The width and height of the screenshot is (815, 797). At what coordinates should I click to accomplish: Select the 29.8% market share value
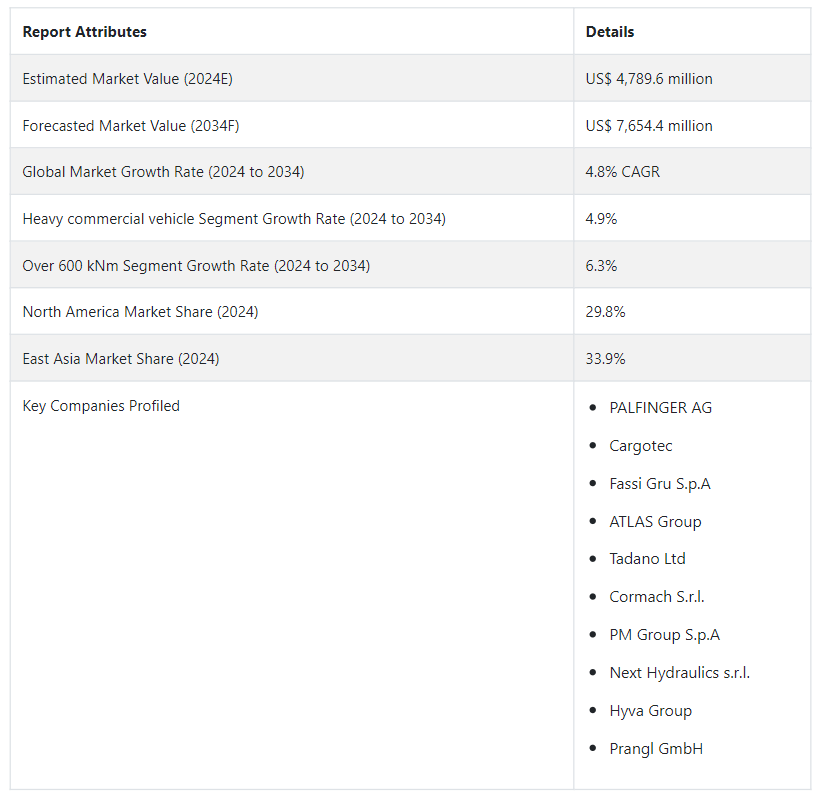click(606, 312)
